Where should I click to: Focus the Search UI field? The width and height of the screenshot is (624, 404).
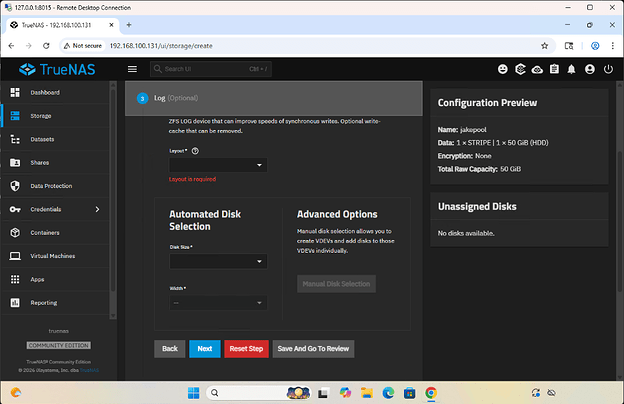point(211,69)
